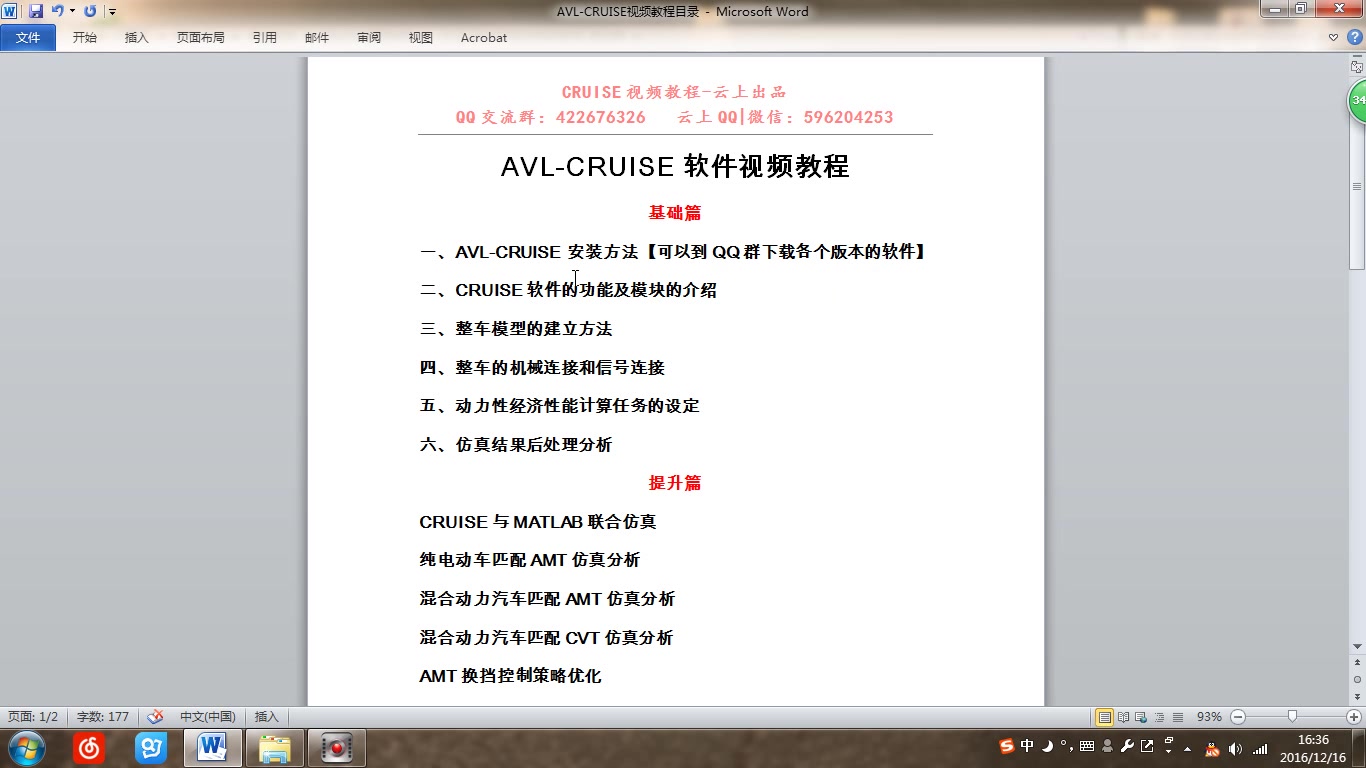
Task: Click the red heading 基础篇
Action: 675,213
